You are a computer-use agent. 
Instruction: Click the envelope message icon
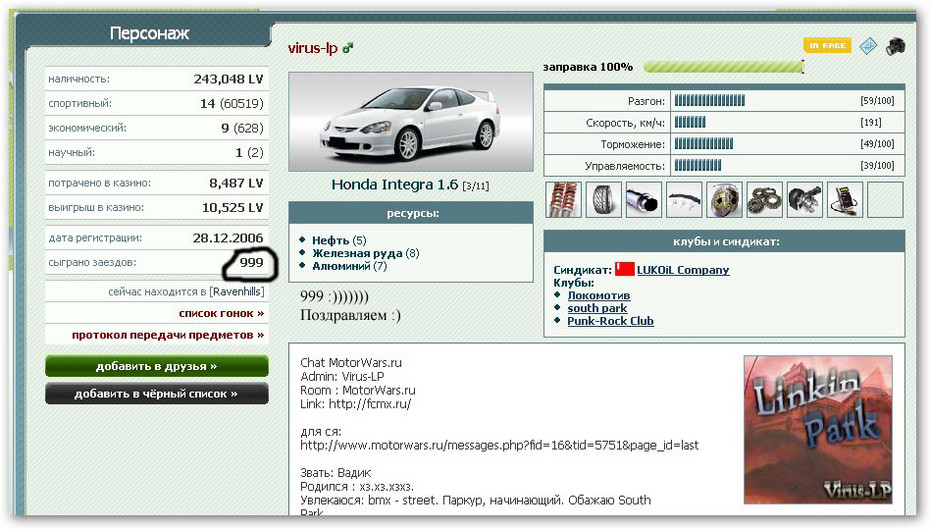pos(868,46)
